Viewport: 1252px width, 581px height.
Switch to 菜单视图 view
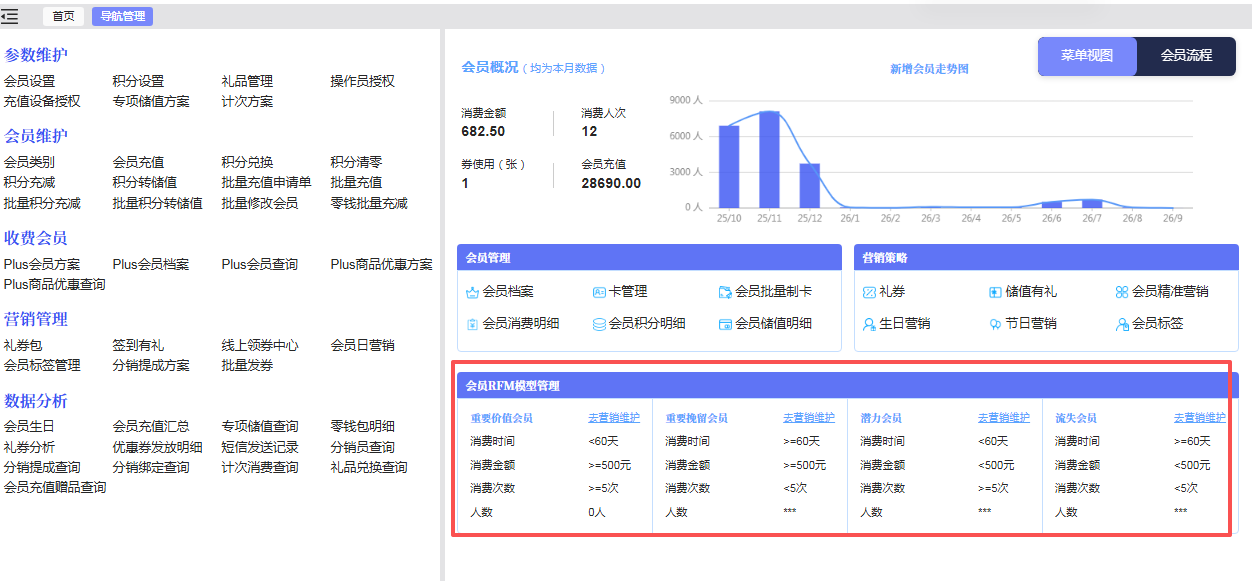point(1087,56)
